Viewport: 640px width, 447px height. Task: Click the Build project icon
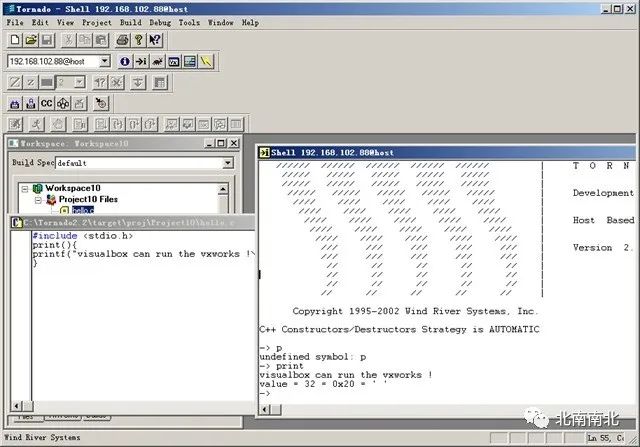pyautogui.click(x=15, y=104)
